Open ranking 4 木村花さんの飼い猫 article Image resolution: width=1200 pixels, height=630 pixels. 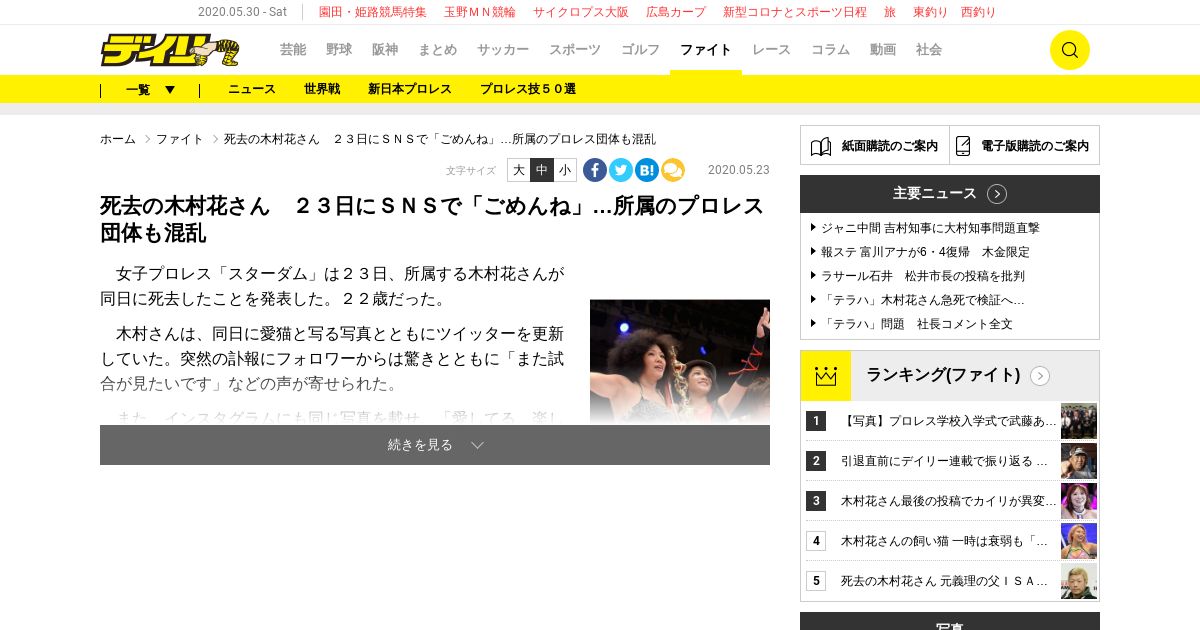click(x=944, y=541)
